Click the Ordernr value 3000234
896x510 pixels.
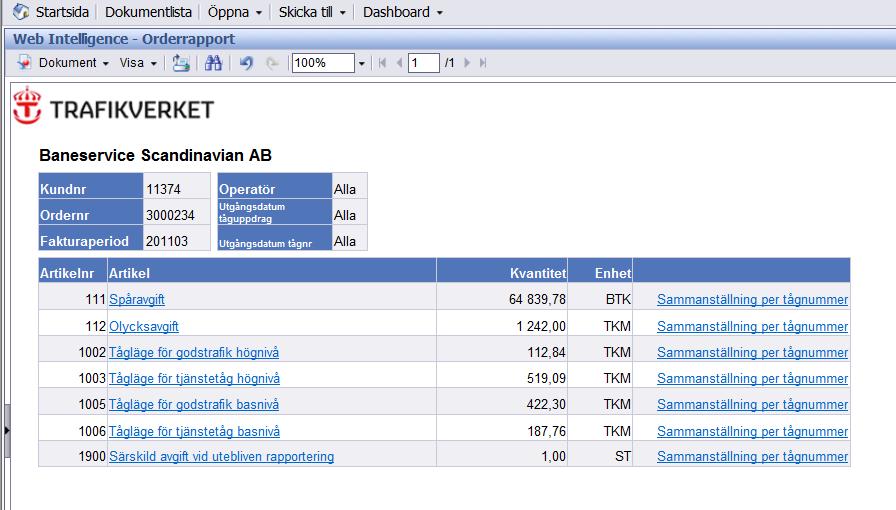pos(170,215)
